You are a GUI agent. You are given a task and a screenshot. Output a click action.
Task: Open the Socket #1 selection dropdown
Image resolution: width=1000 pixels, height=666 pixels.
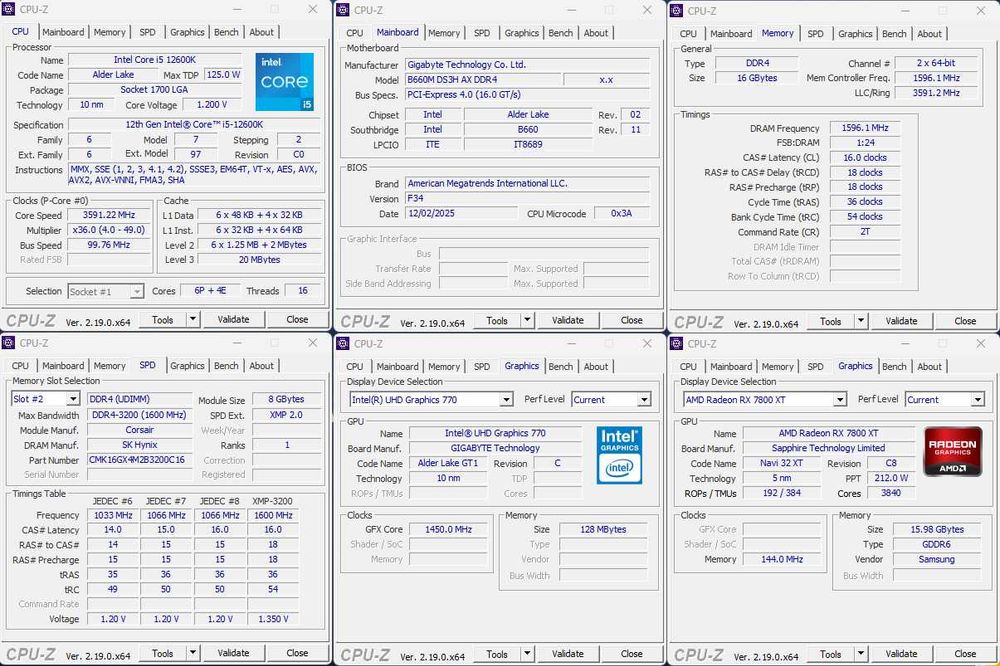(x=136, y=292)
